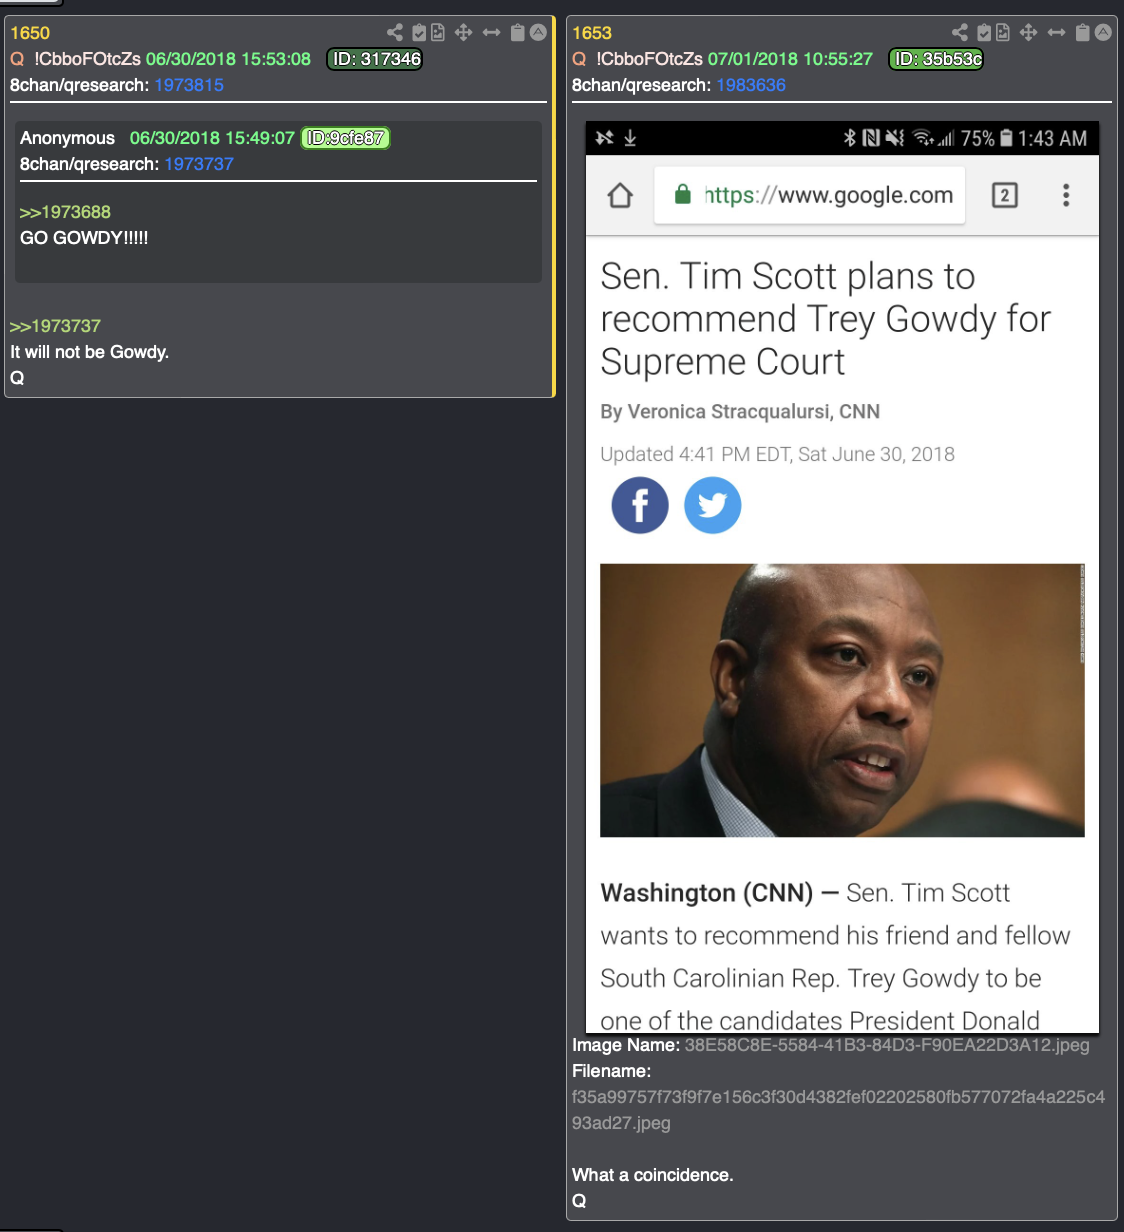Viewport: 1124px width, 1232px height.
Task: Click the ID:9cfe87 badge
Action: point(345,138)
